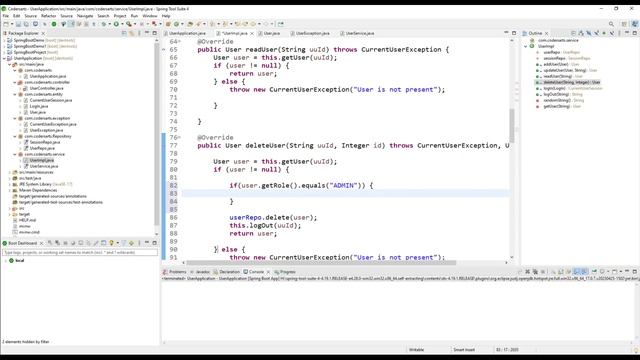Expand Maven Dependencies node
This screenshot has width=640, height=360.
pyautogui.click(x=10, y=190)
